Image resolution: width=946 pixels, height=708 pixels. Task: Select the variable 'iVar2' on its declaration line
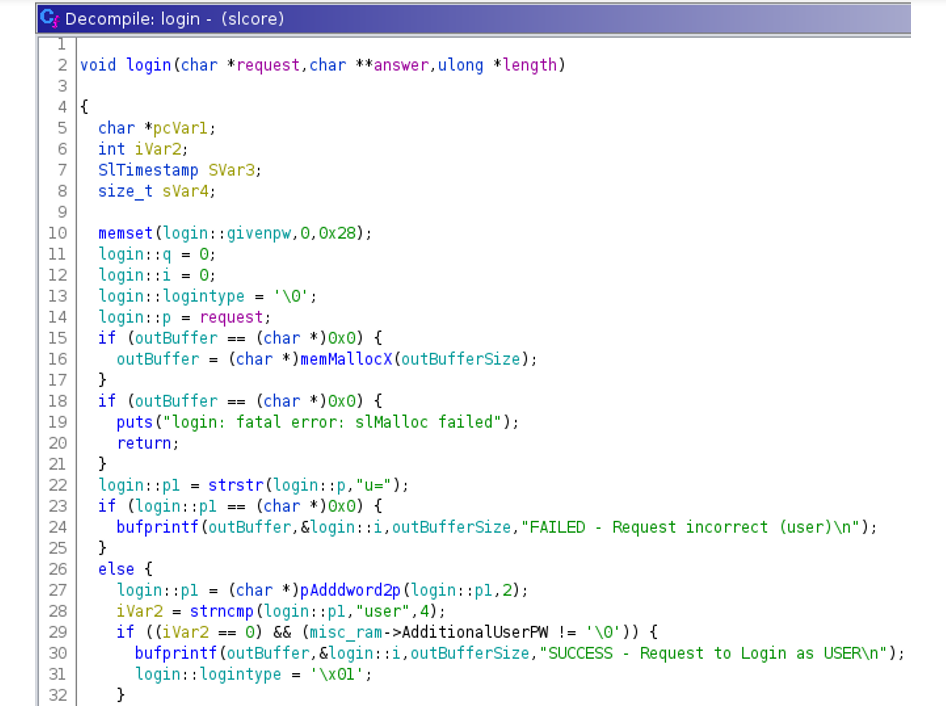(157, 149)
